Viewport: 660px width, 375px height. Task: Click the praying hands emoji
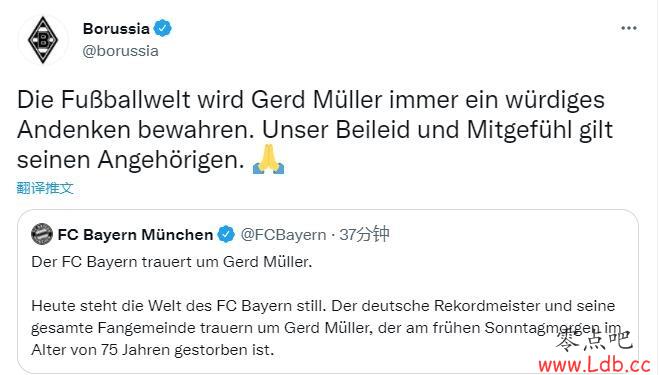pos(269,159)
